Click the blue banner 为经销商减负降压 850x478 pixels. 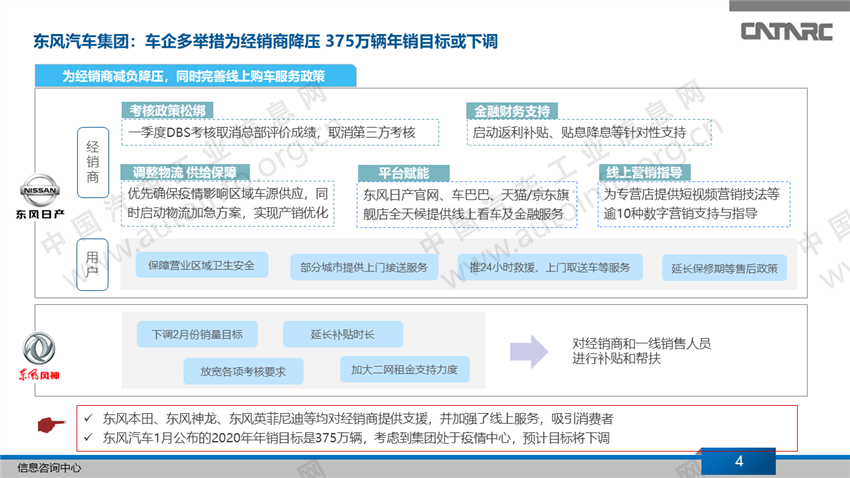(x=195, y=76)
